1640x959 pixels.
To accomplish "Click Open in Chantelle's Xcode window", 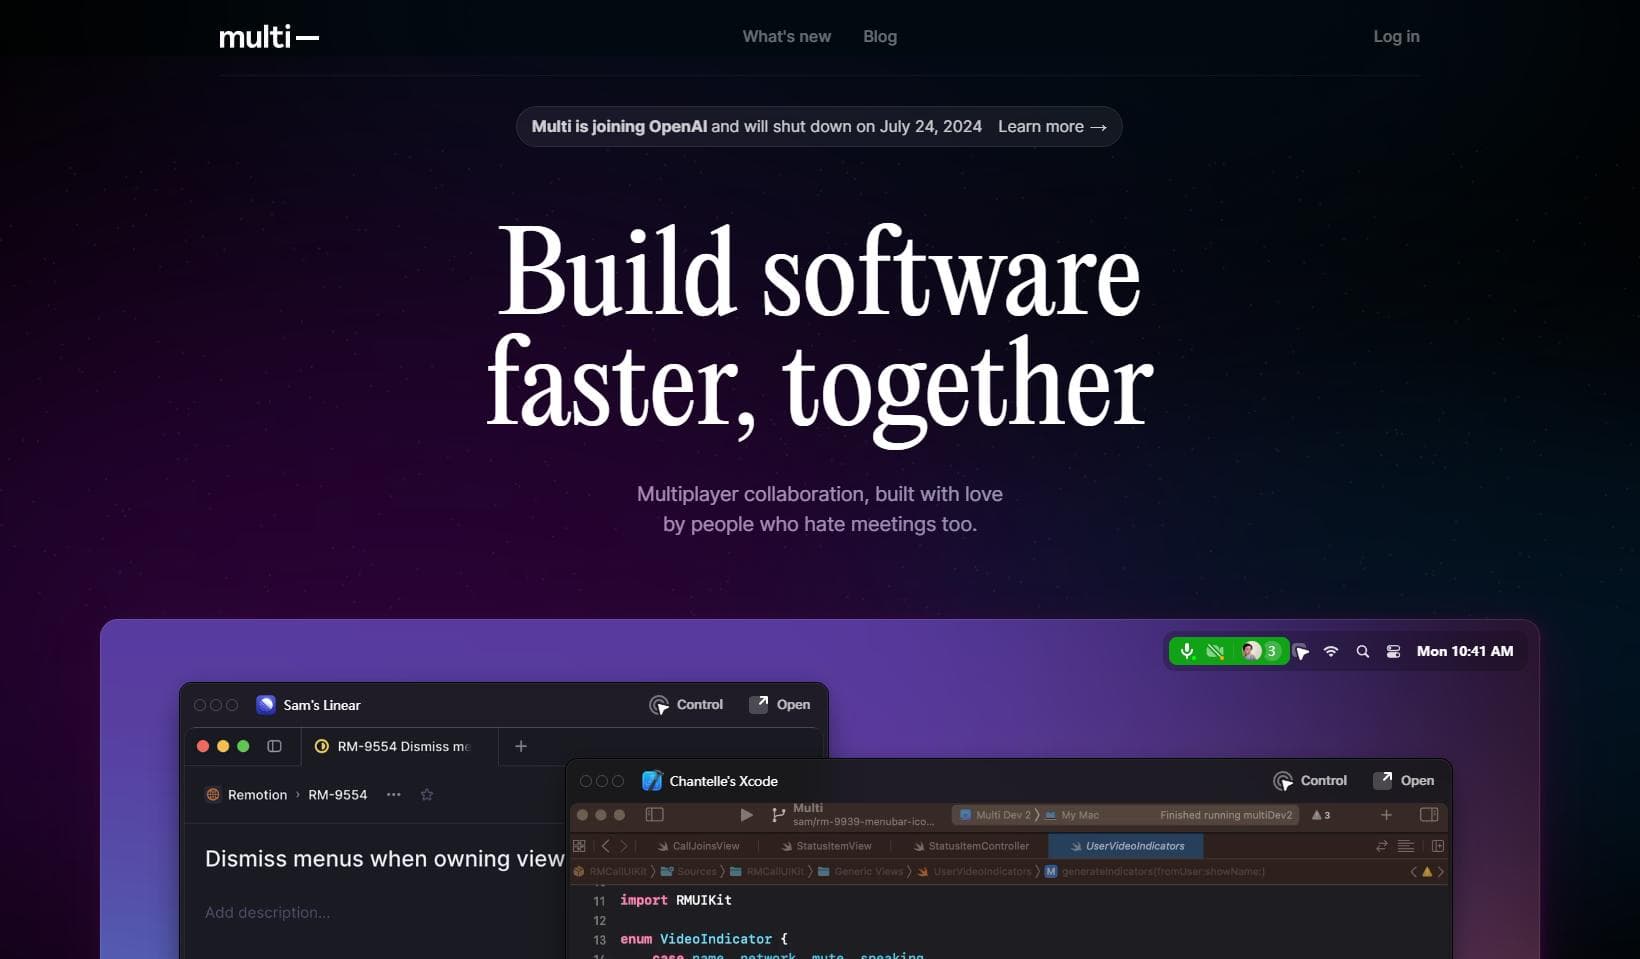I will (1404, 780).
